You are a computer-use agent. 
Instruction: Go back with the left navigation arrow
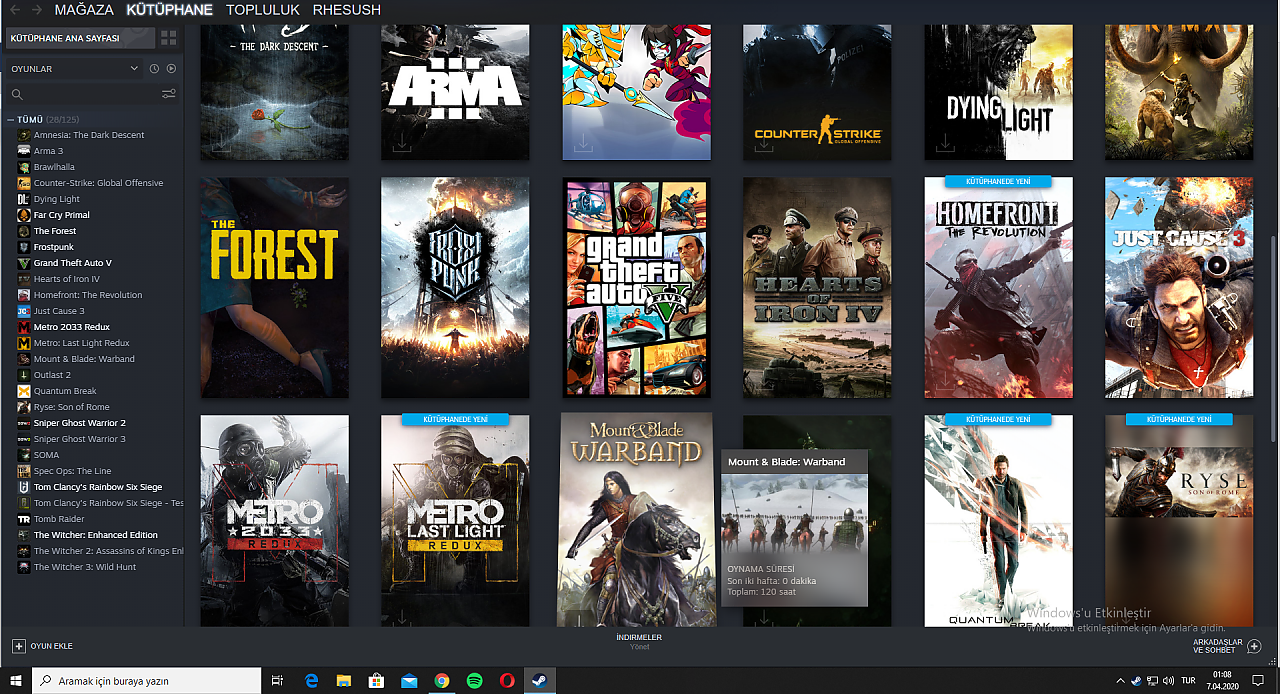(15, 9)
